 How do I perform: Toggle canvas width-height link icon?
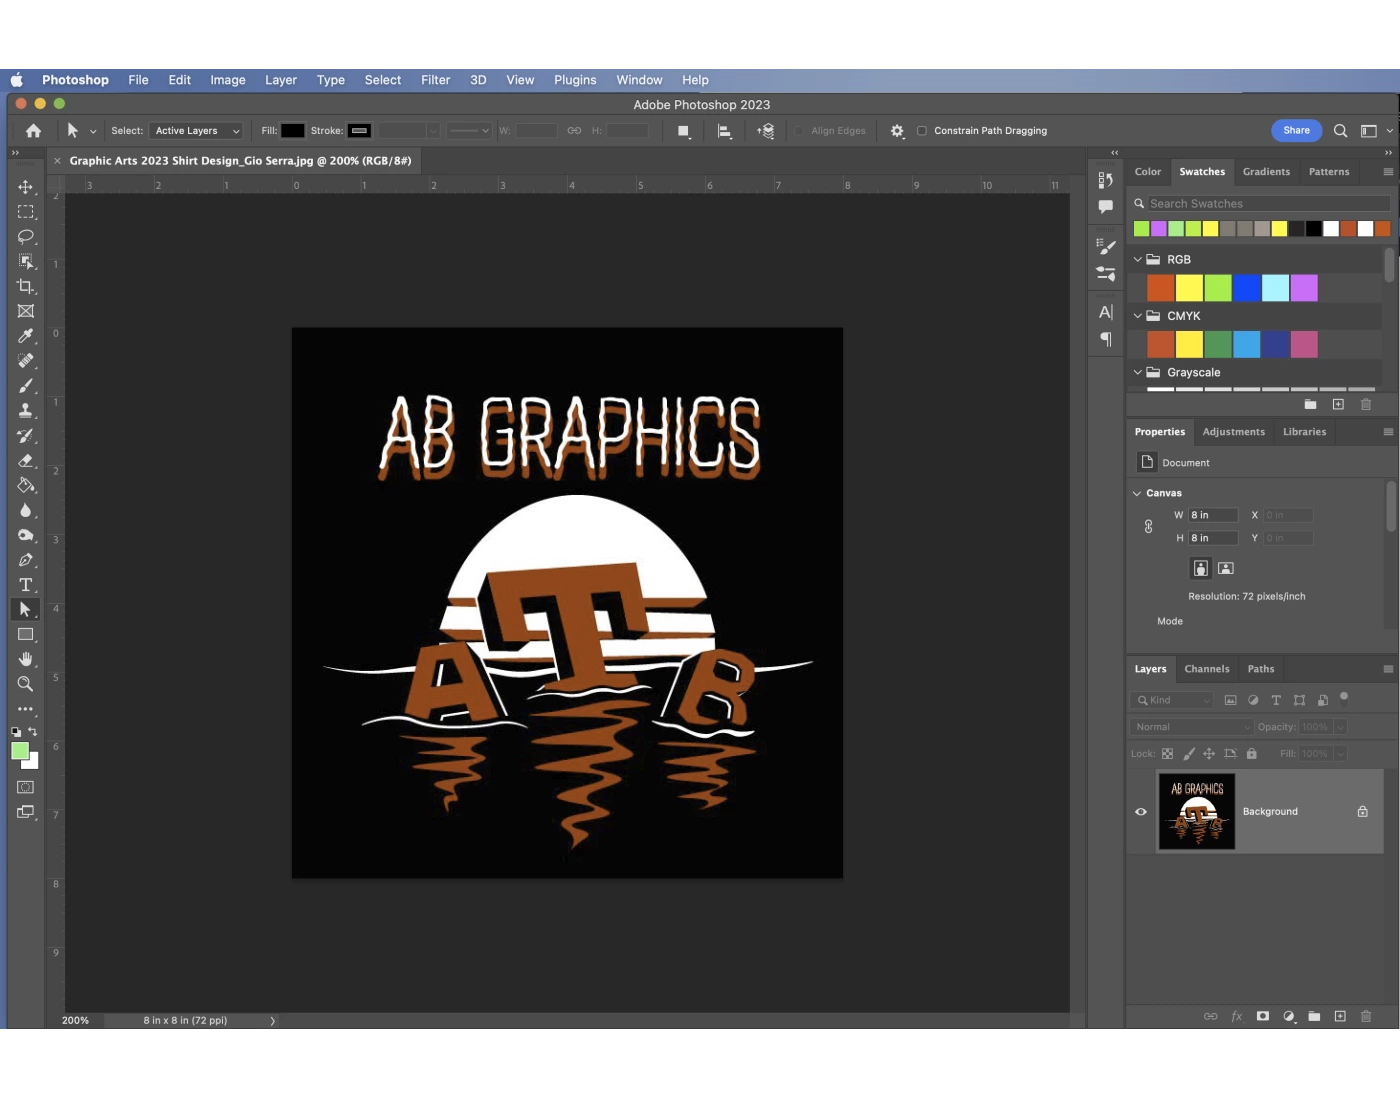1148,527
